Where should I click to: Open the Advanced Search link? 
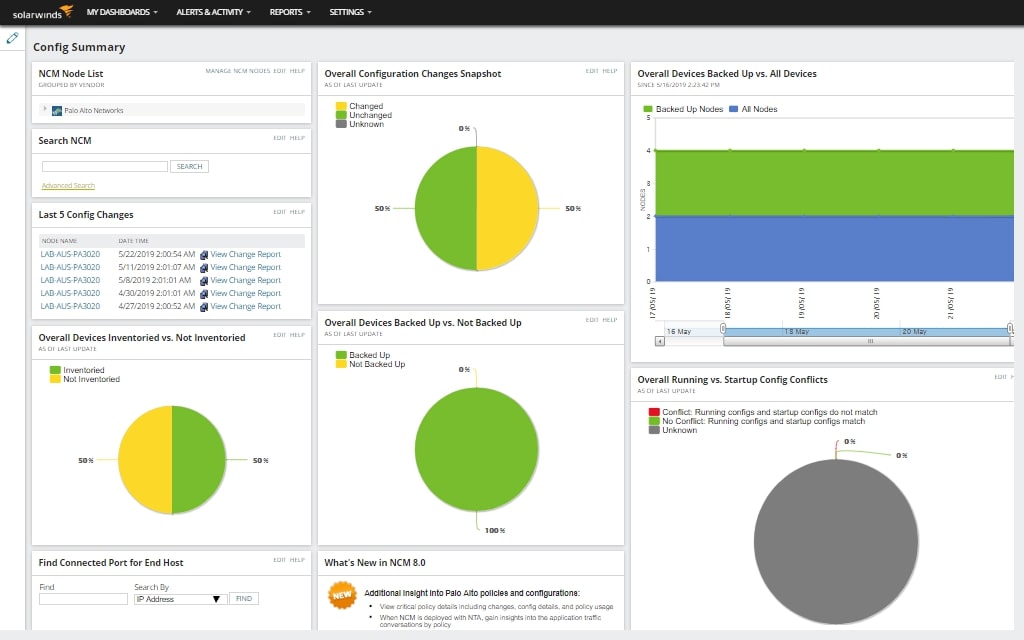[x=67, y=185]
